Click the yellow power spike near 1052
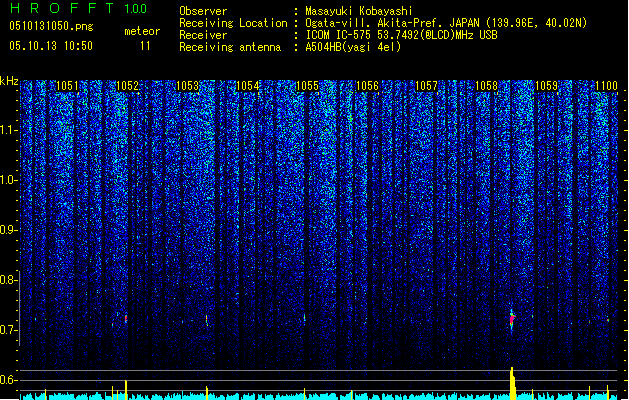 (126, 390)
